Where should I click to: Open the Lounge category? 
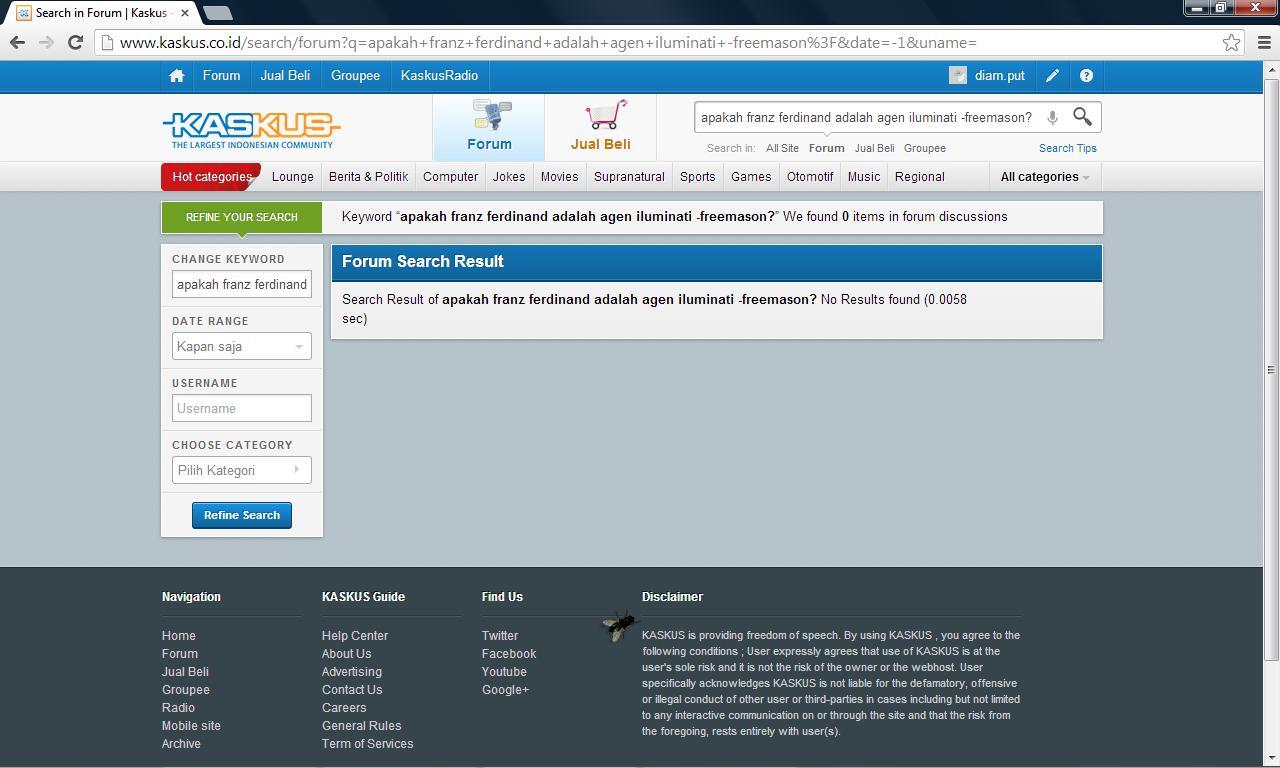pos(293,177)
